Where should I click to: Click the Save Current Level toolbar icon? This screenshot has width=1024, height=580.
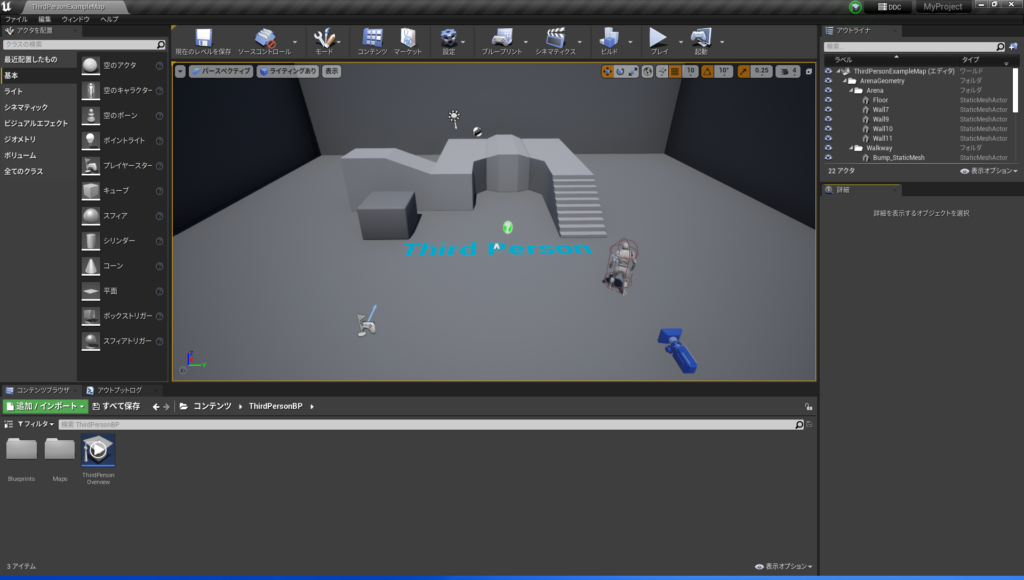(x=203, y=39)
